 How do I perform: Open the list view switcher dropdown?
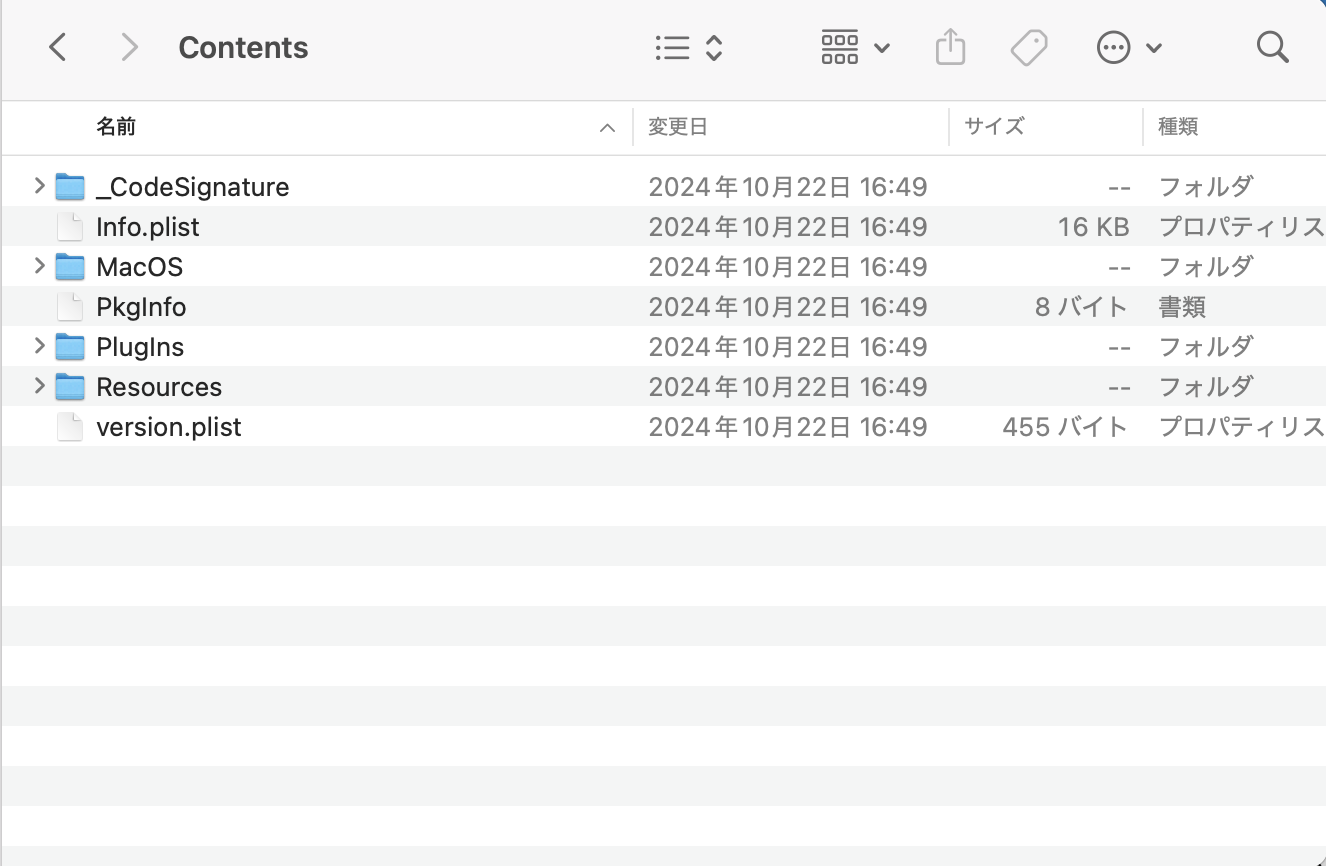tap(688, 47)
